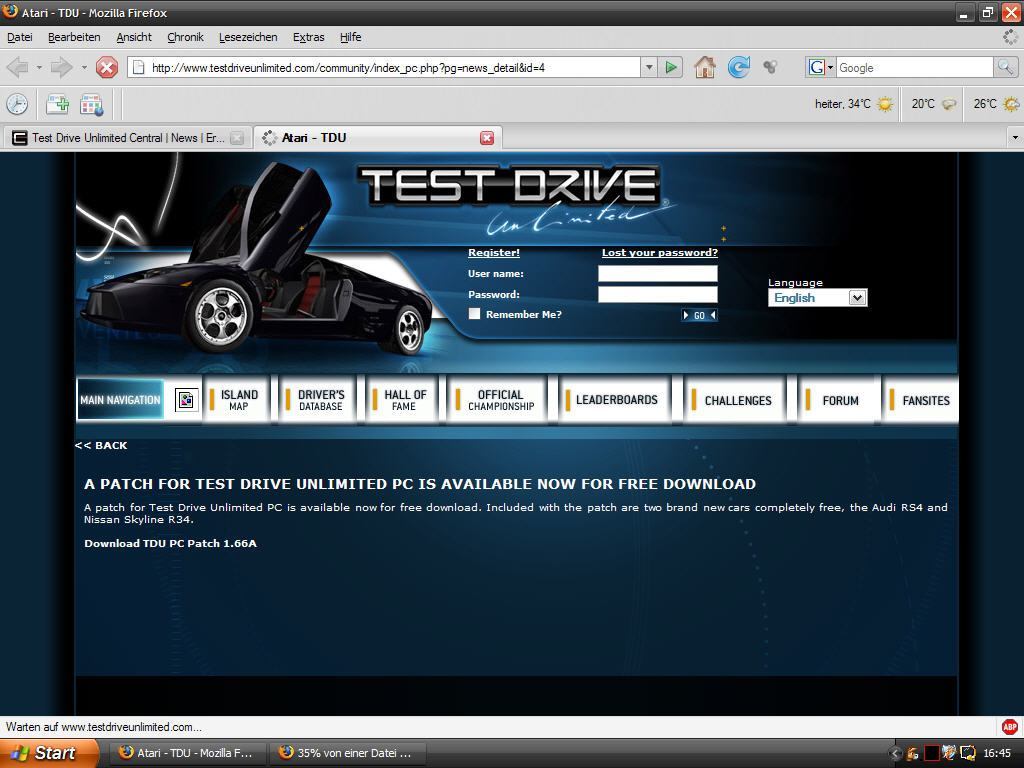Click the GO login button
This screenshot has height=768, width=1024.
(x=699, y=315)
